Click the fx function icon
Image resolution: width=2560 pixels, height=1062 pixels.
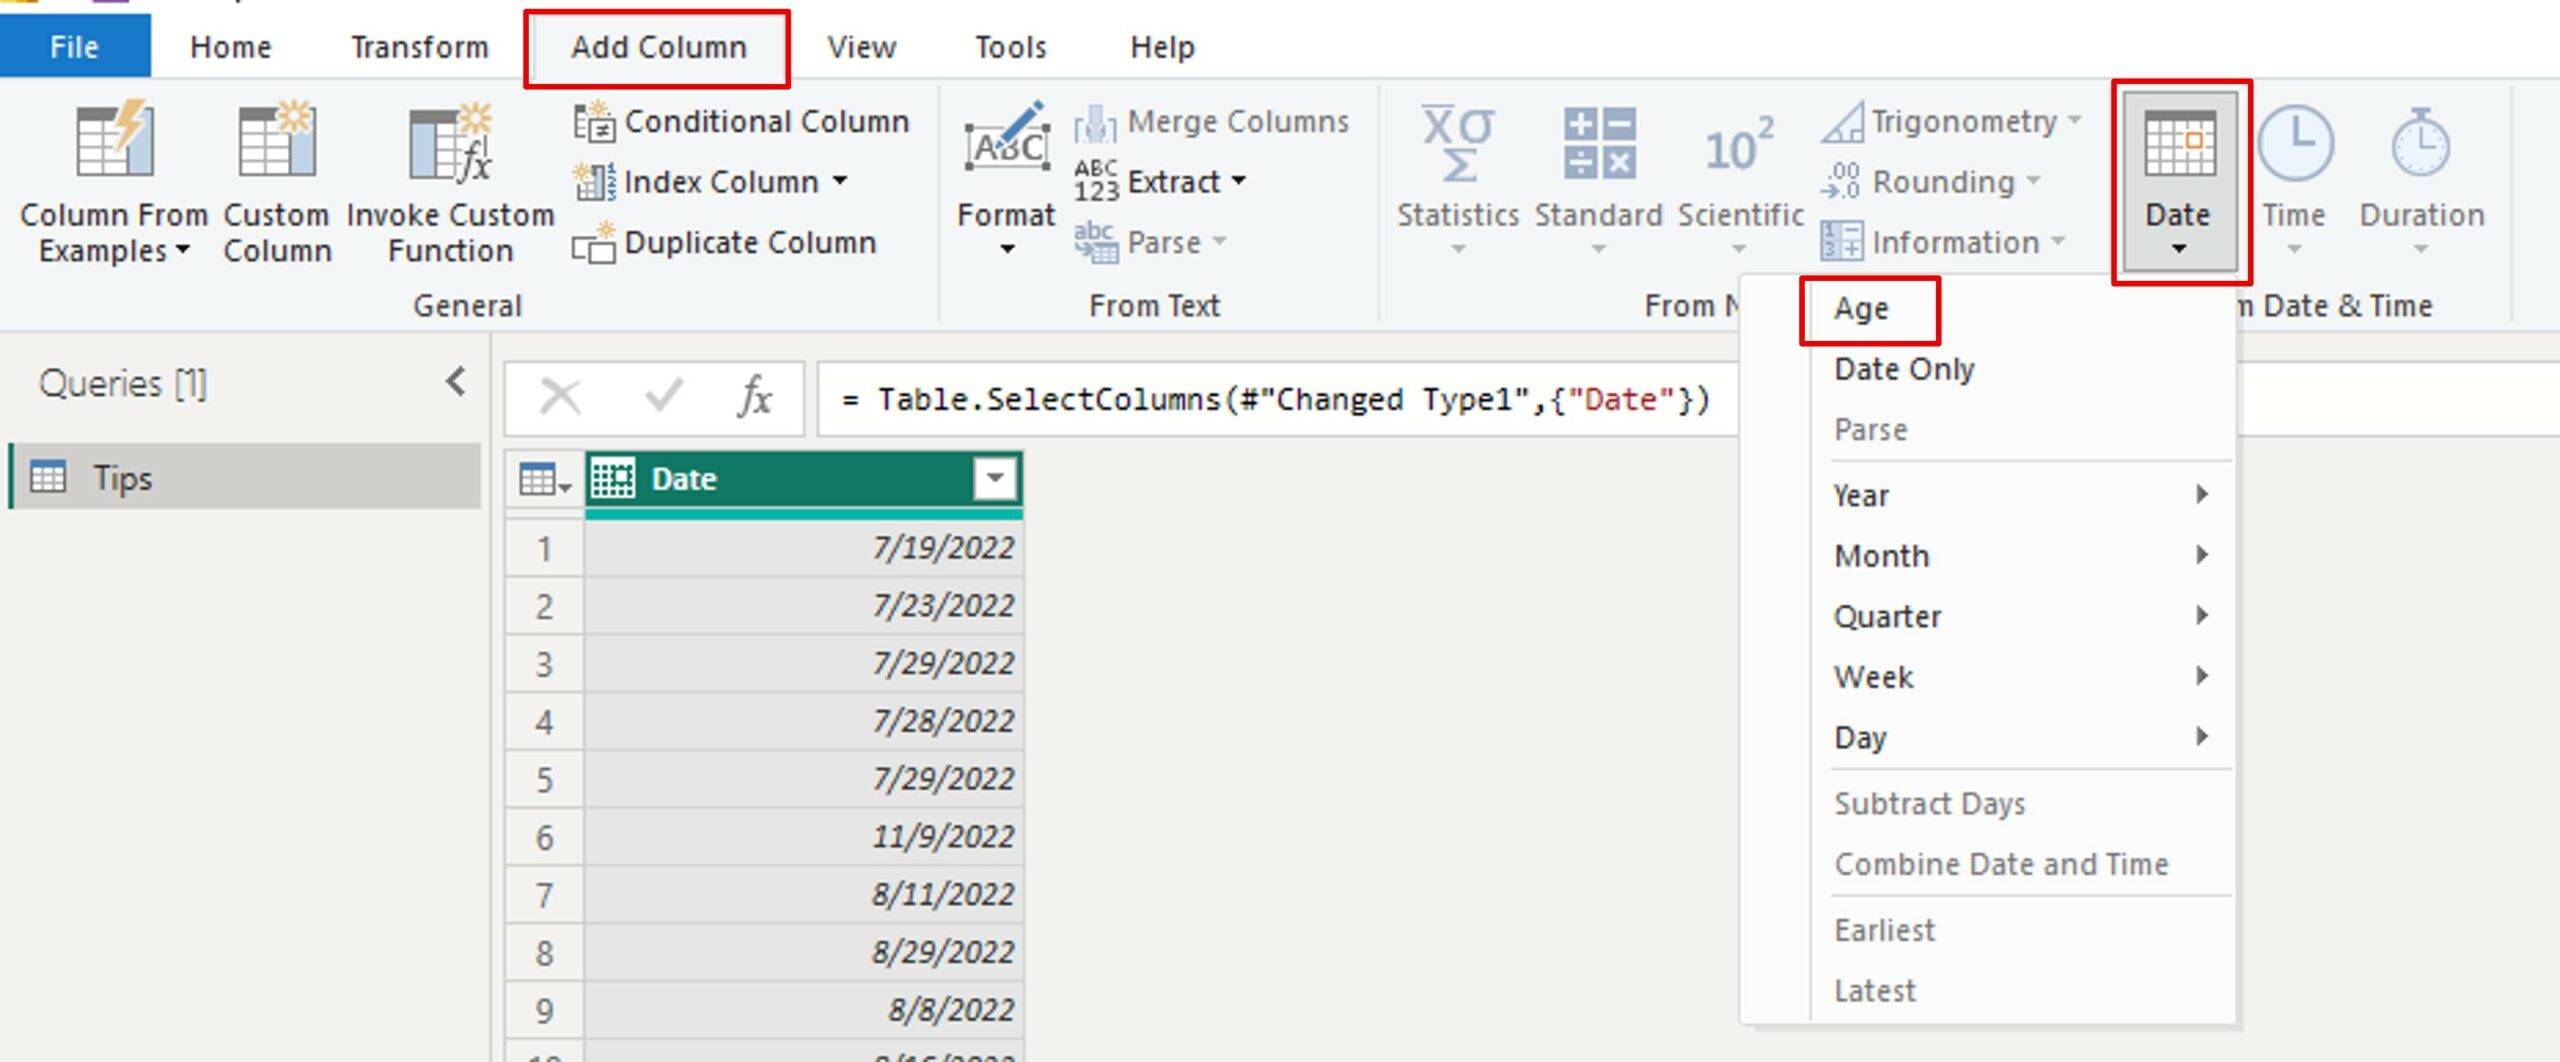click(x=754, y=398)
